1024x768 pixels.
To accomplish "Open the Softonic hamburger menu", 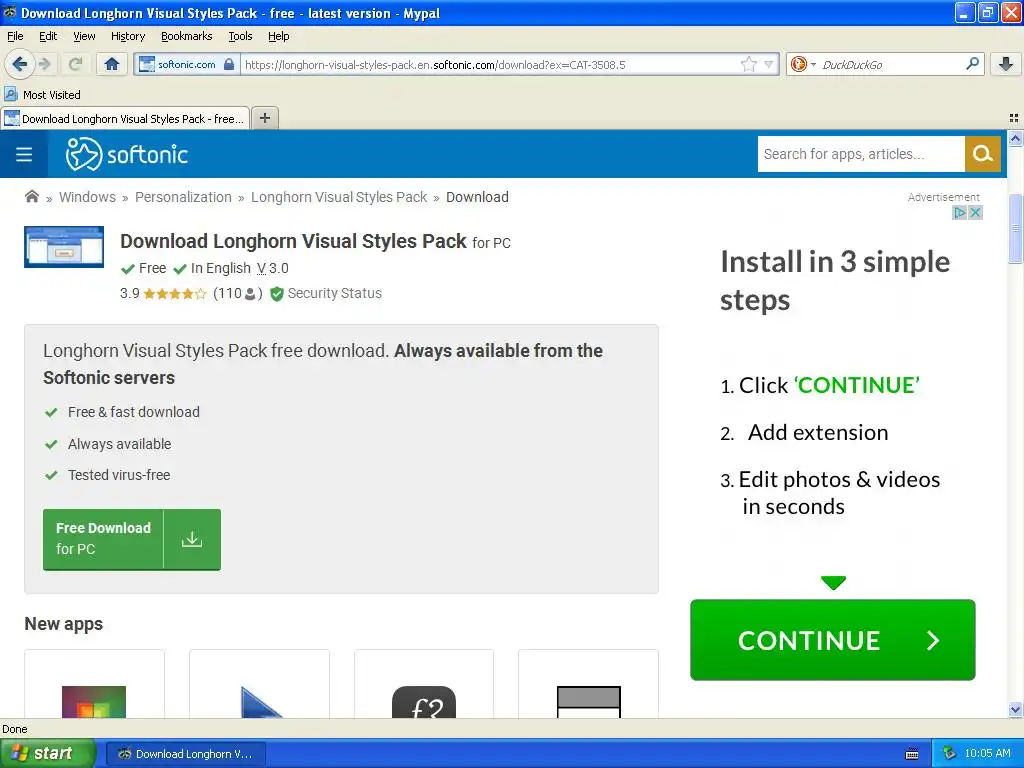I will (24, 154).
